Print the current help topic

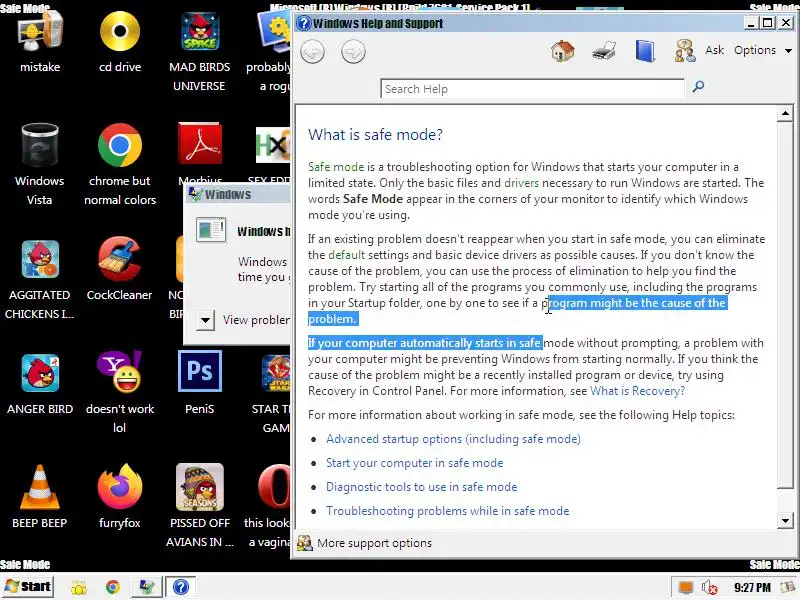[x=604, y=51]
